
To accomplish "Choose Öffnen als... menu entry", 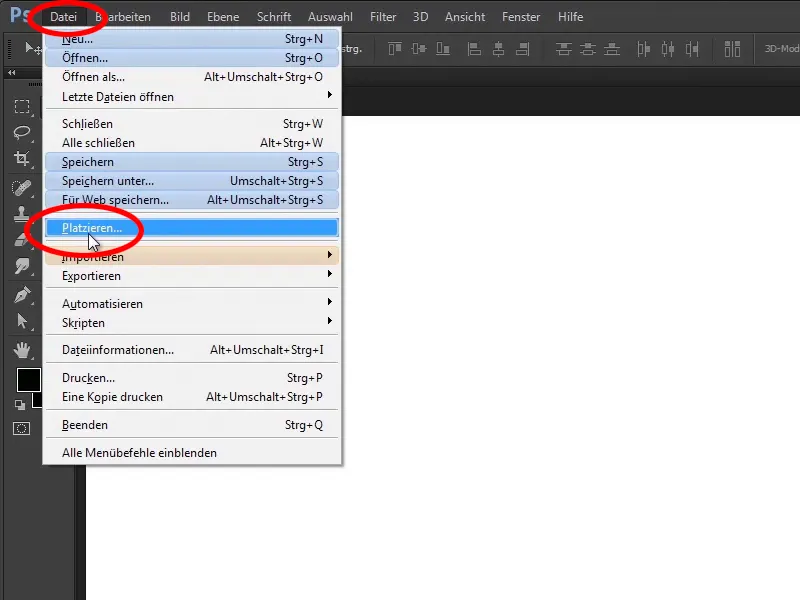I will (192, 77).
